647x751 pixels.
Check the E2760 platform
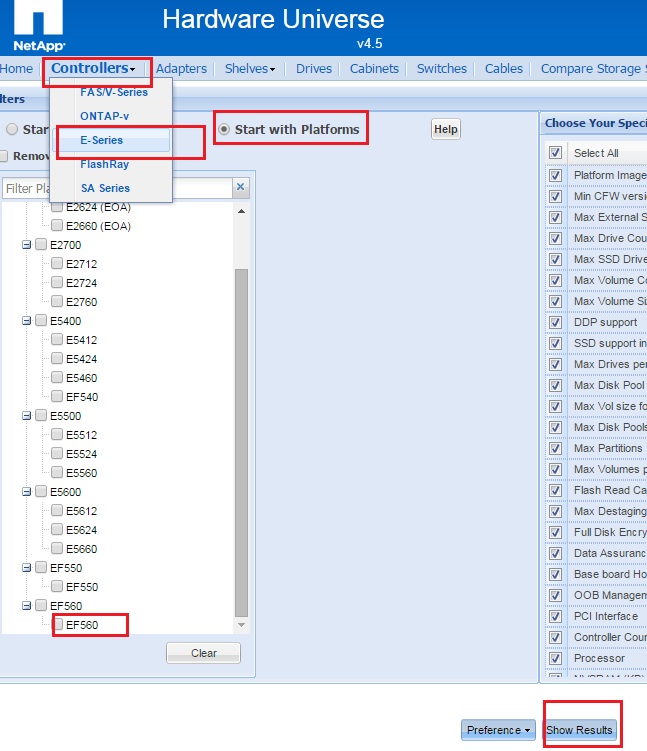(57, 301)
